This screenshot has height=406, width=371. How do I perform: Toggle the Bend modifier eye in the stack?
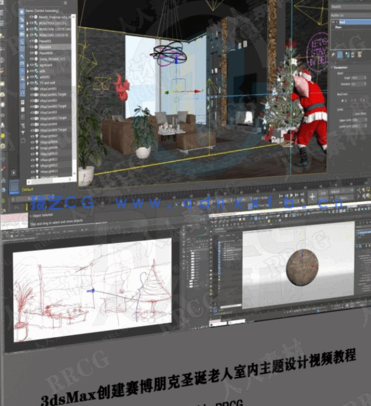click(x=334, y=22)
